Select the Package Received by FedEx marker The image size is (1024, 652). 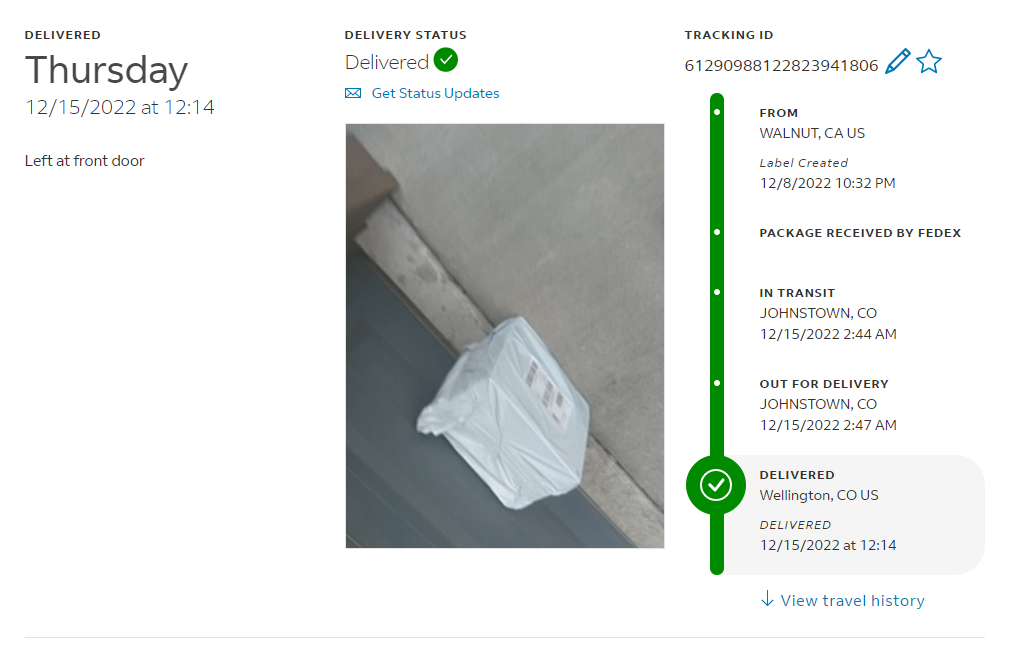[717, 233]
